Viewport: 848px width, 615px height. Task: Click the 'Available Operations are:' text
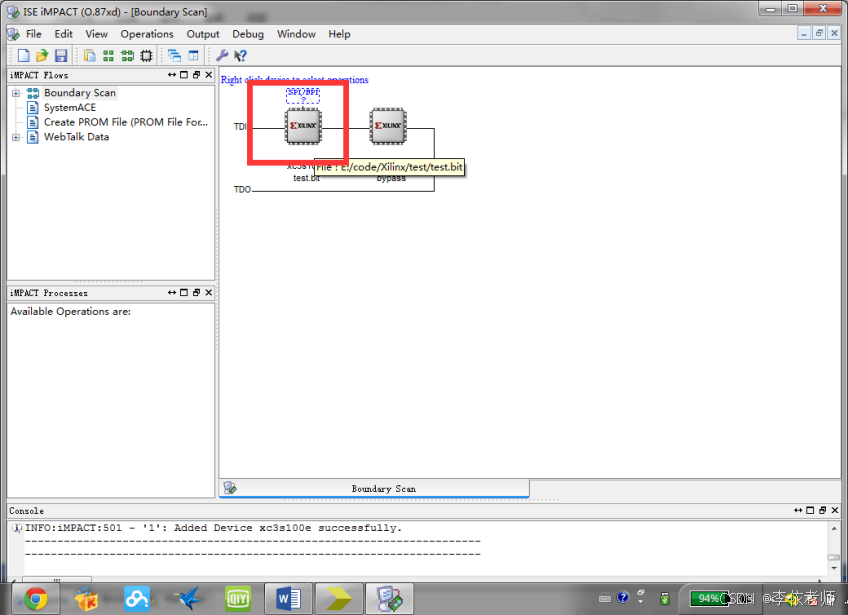point(70,312)
